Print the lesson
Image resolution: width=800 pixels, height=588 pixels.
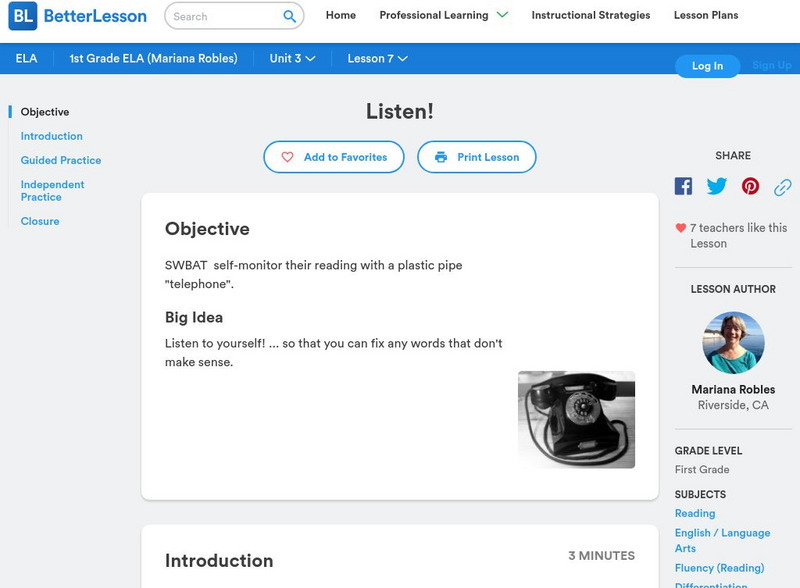tap(476, 157)
